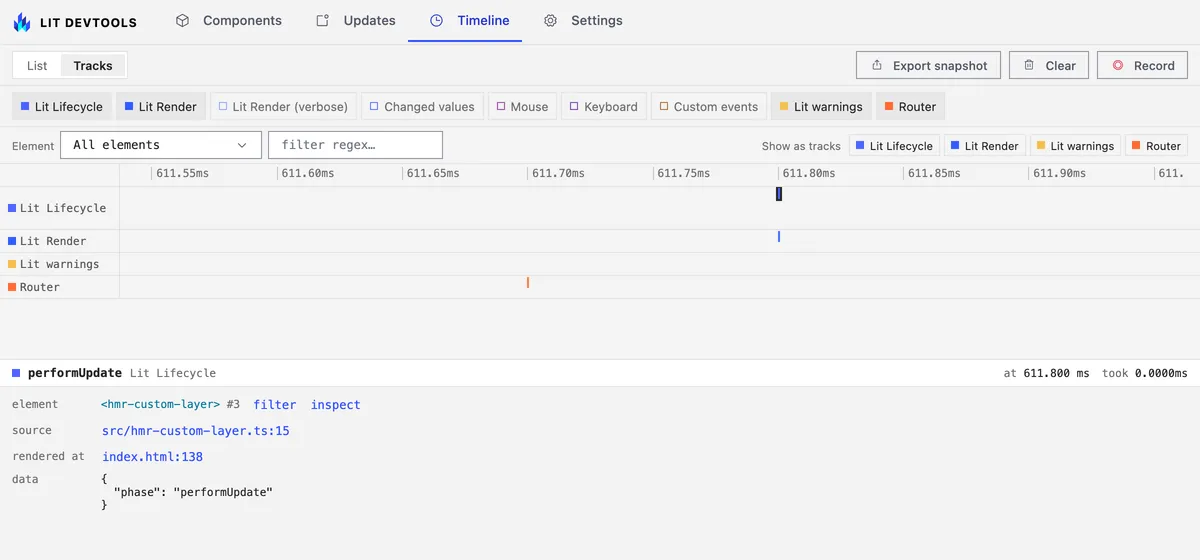Open the index.html:138 rendered-at link
Viewport: 1200px width, 560px height.
(x=152, y=457)
